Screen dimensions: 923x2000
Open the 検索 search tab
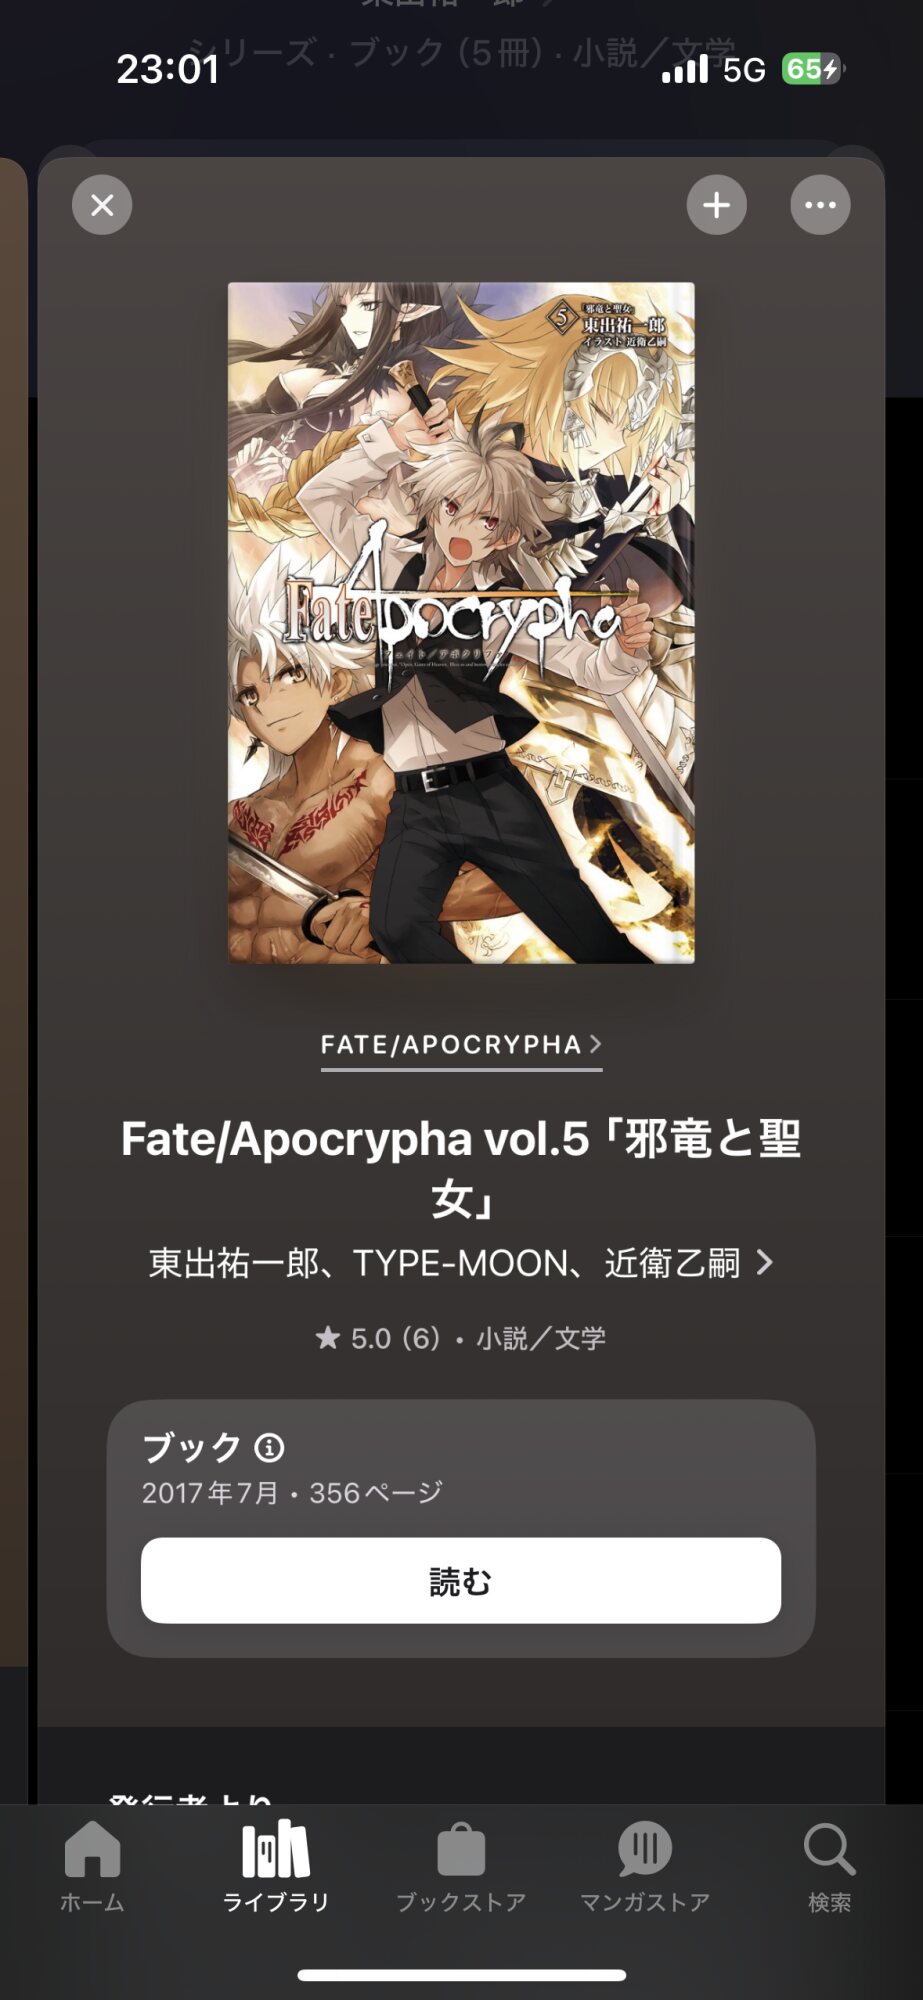click(x=829, y=1867)
